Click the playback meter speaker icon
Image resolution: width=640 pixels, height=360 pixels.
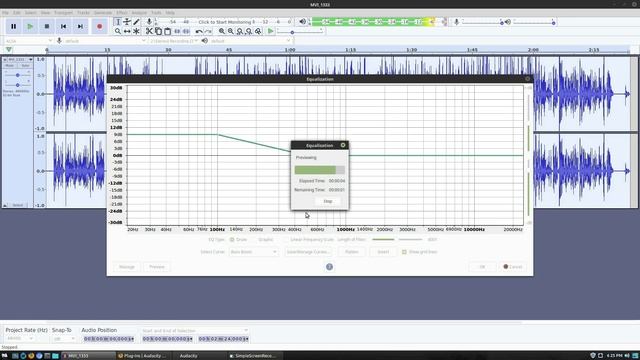pos(302,22)
